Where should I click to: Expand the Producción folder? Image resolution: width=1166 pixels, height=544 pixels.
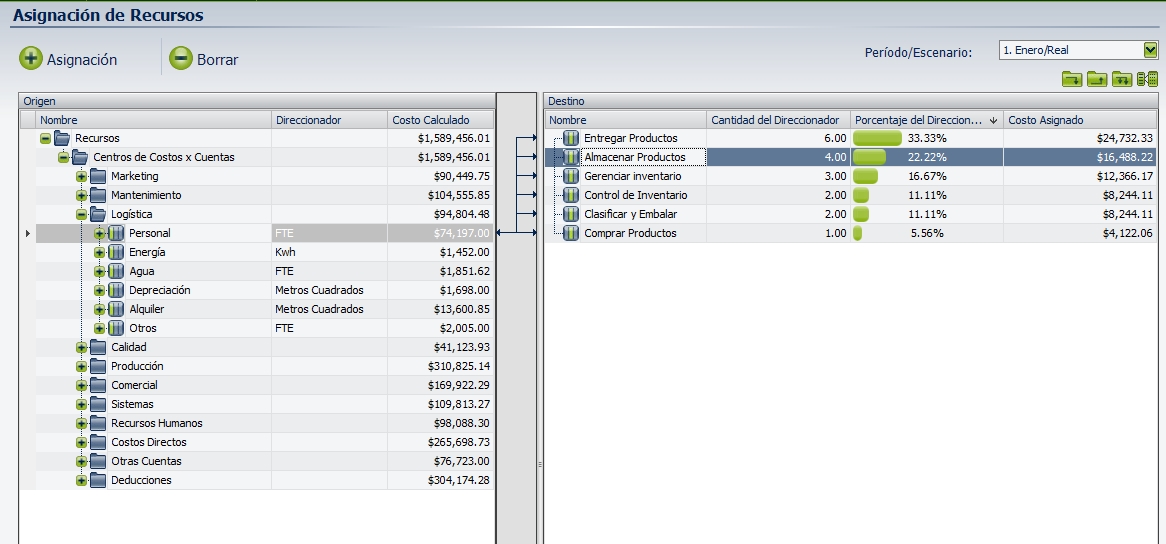pos(81,366)
